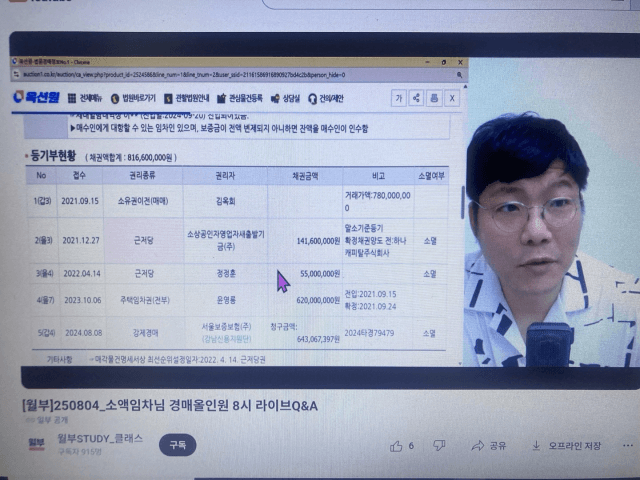This screenshot has width=640, height=480.
Task: Click the 권리종류 column header
Action: tap(142, 176)
